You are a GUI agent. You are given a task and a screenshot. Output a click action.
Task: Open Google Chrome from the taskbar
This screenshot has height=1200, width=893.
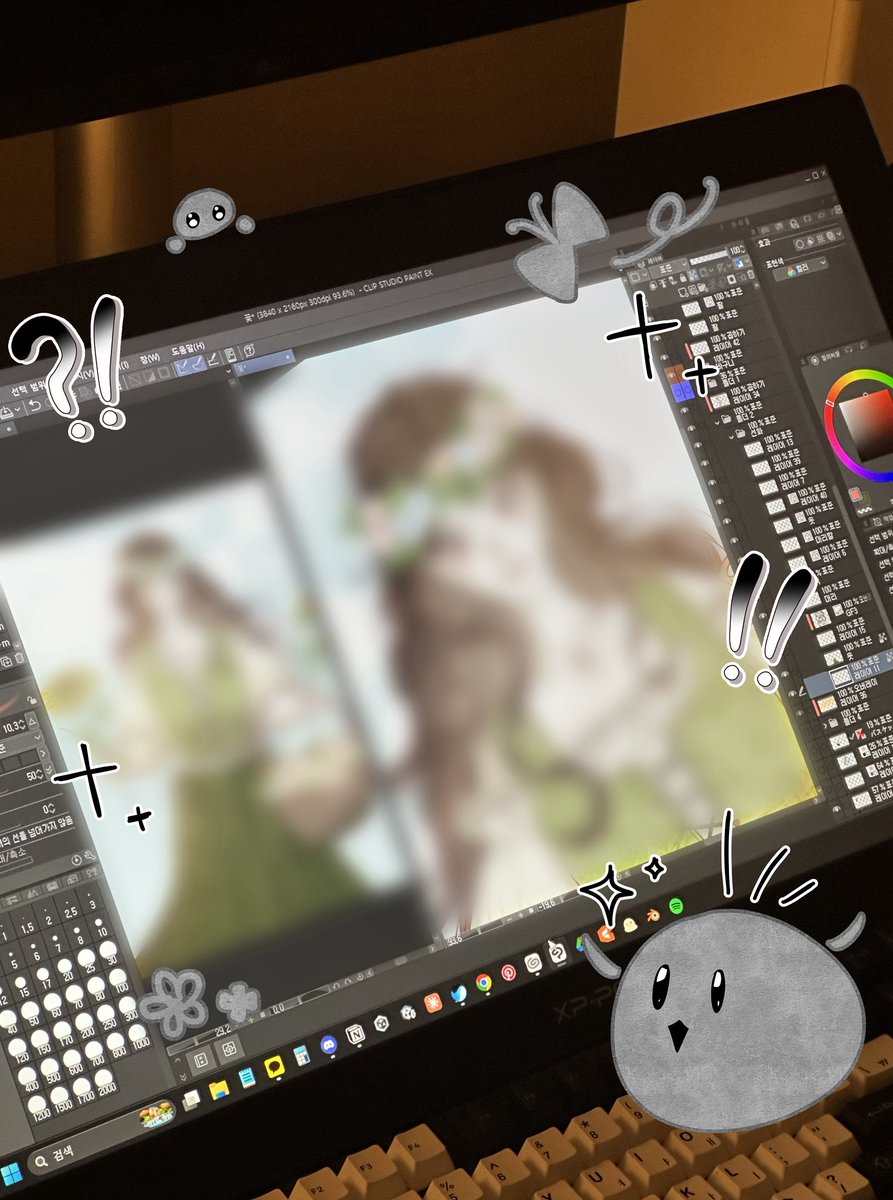483,984
